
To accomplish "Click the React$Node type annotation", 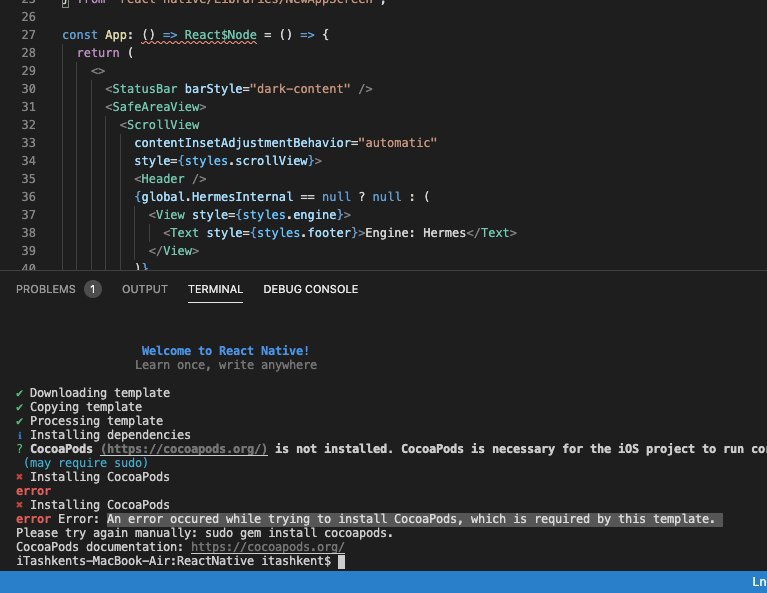I will click(220, 35).
